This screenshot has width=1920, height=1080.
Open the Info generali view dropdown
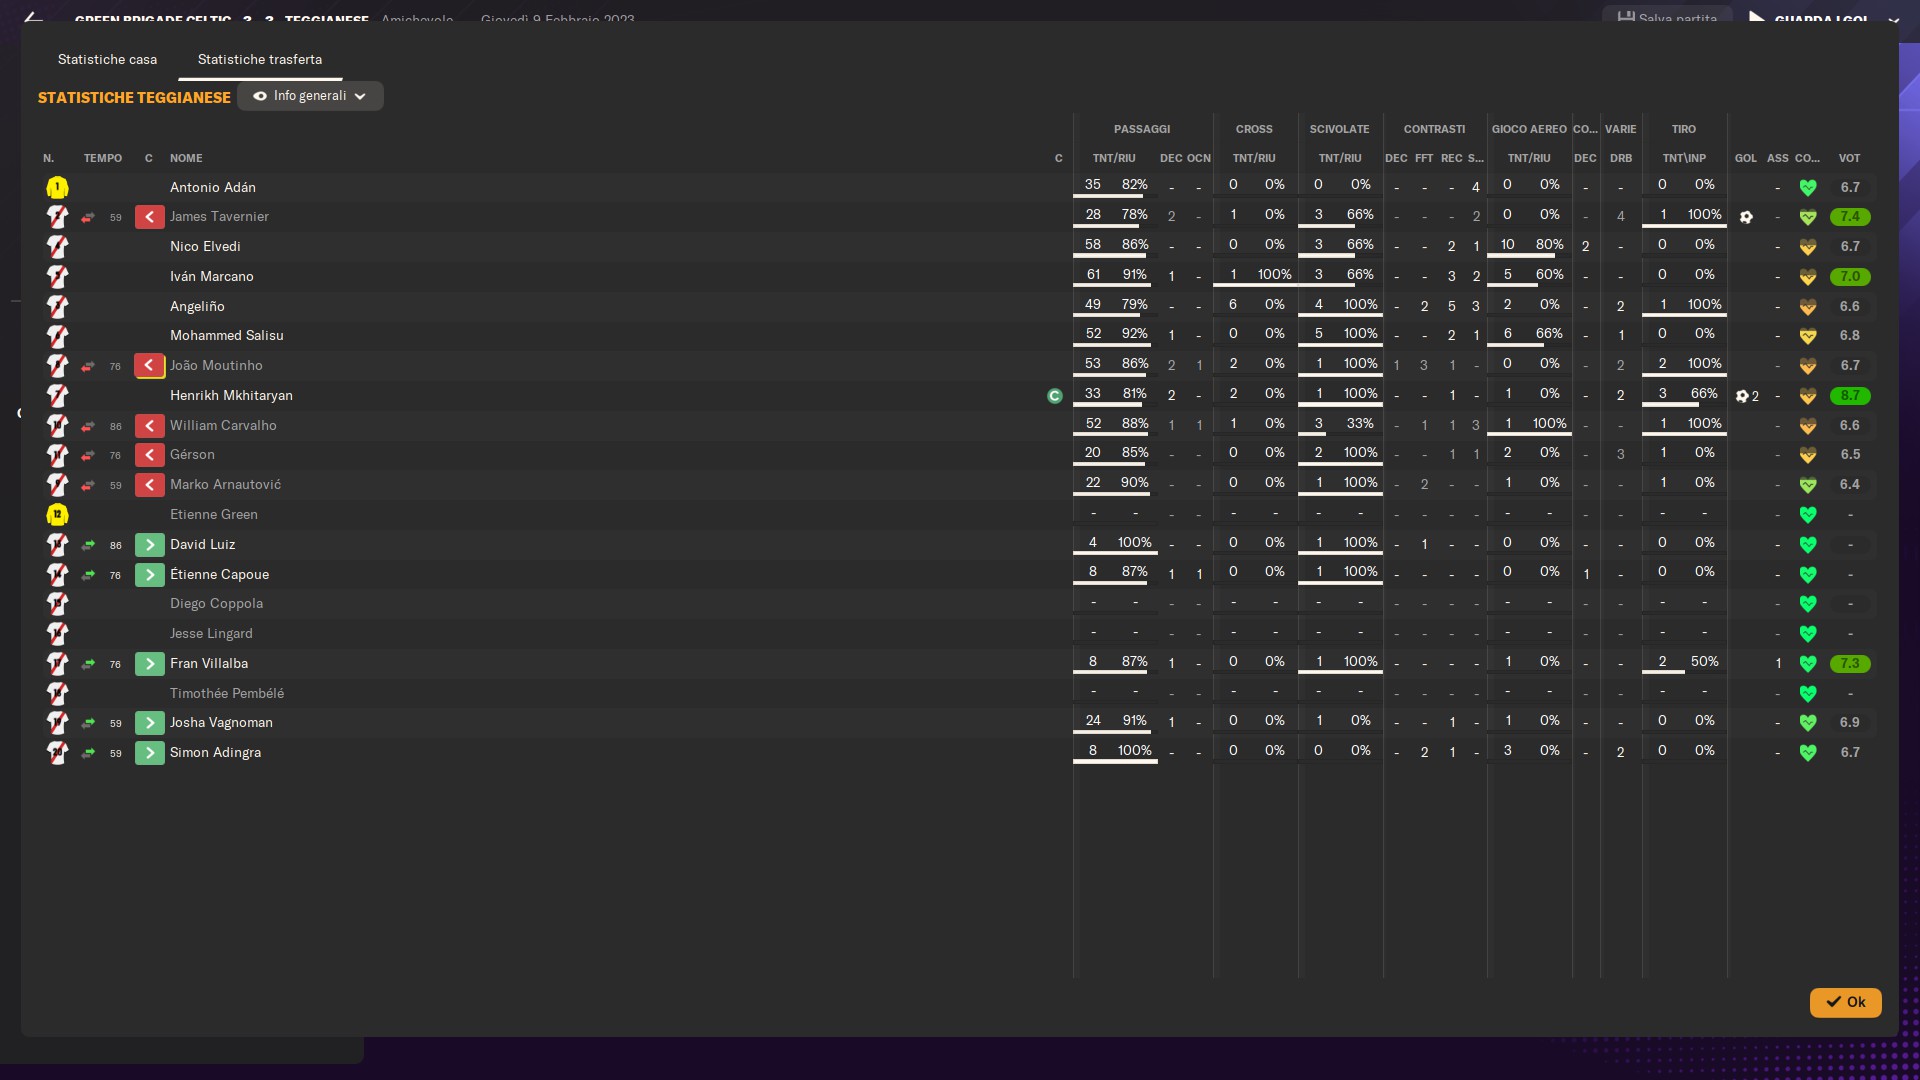(x=311, y=96)
